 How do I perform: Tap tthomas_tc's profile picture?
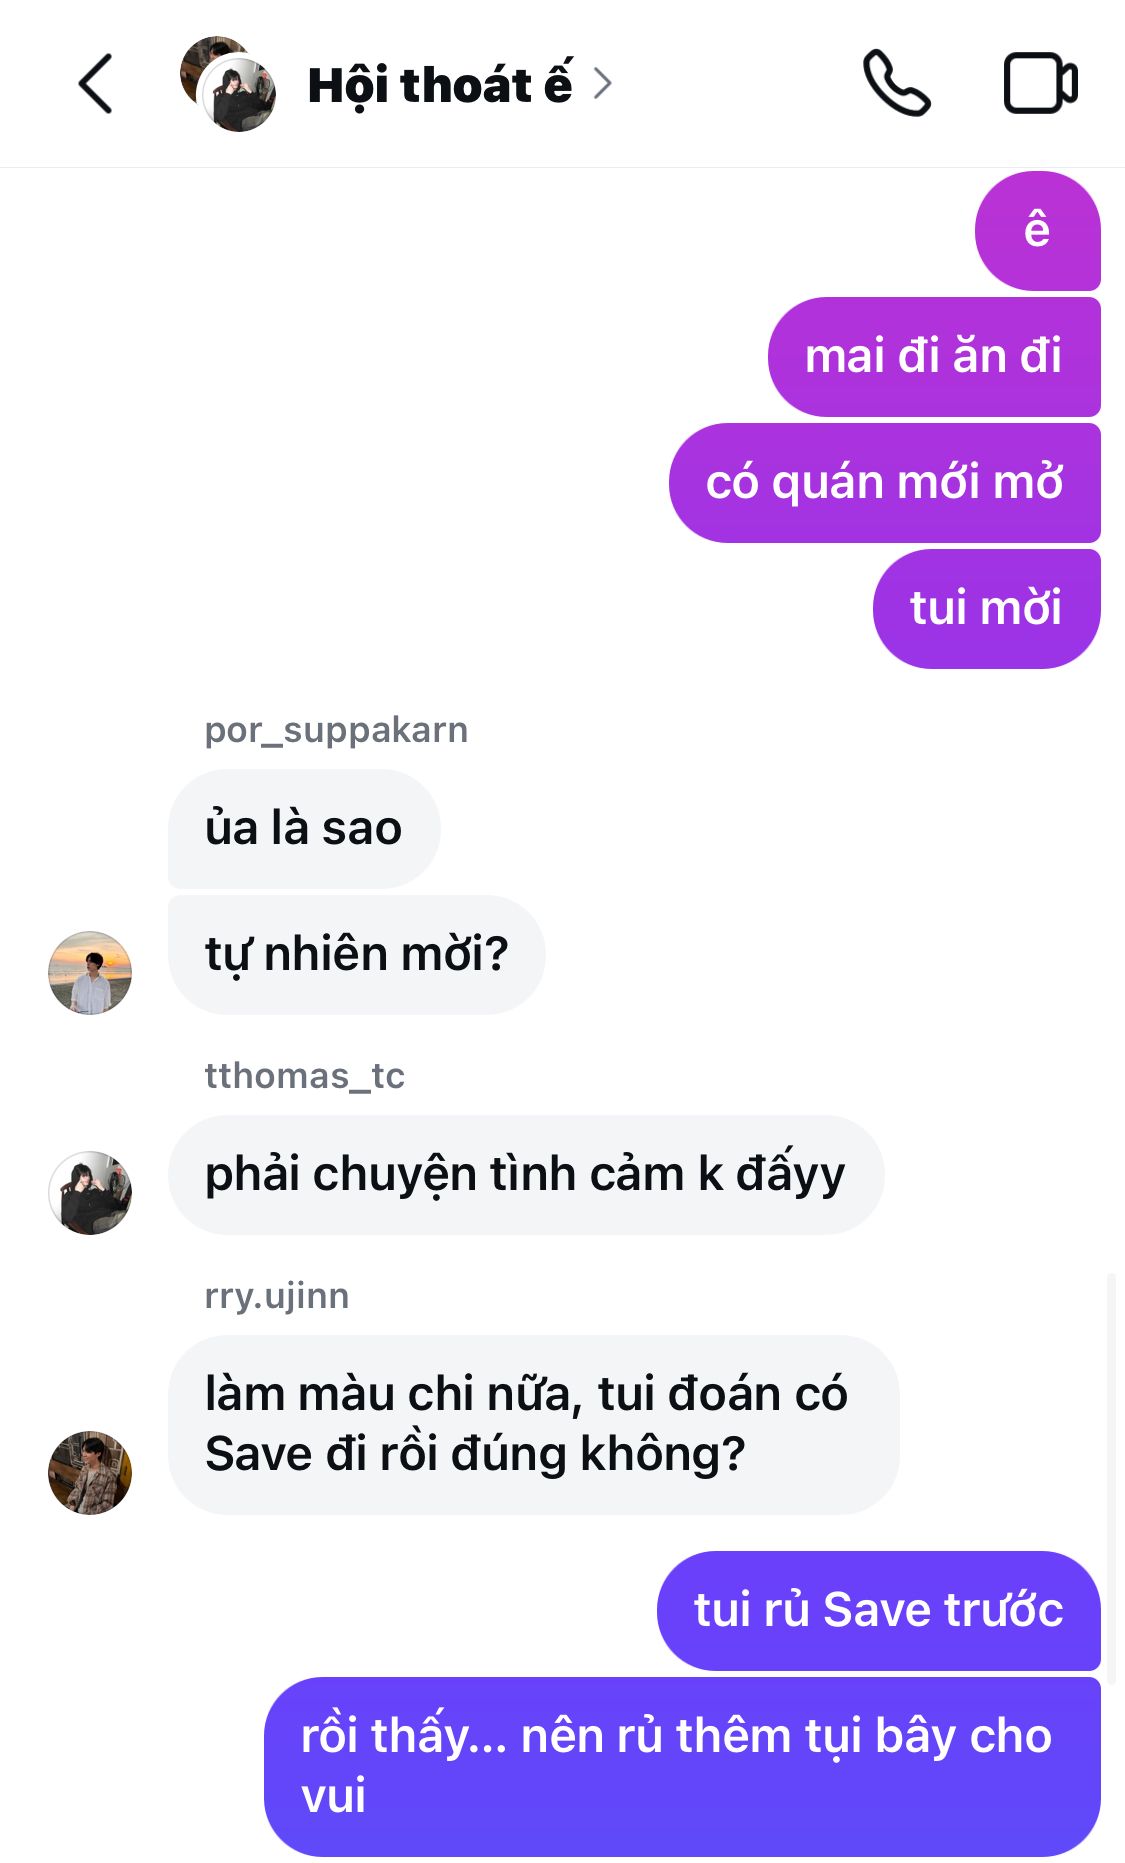click(90, 1193)
